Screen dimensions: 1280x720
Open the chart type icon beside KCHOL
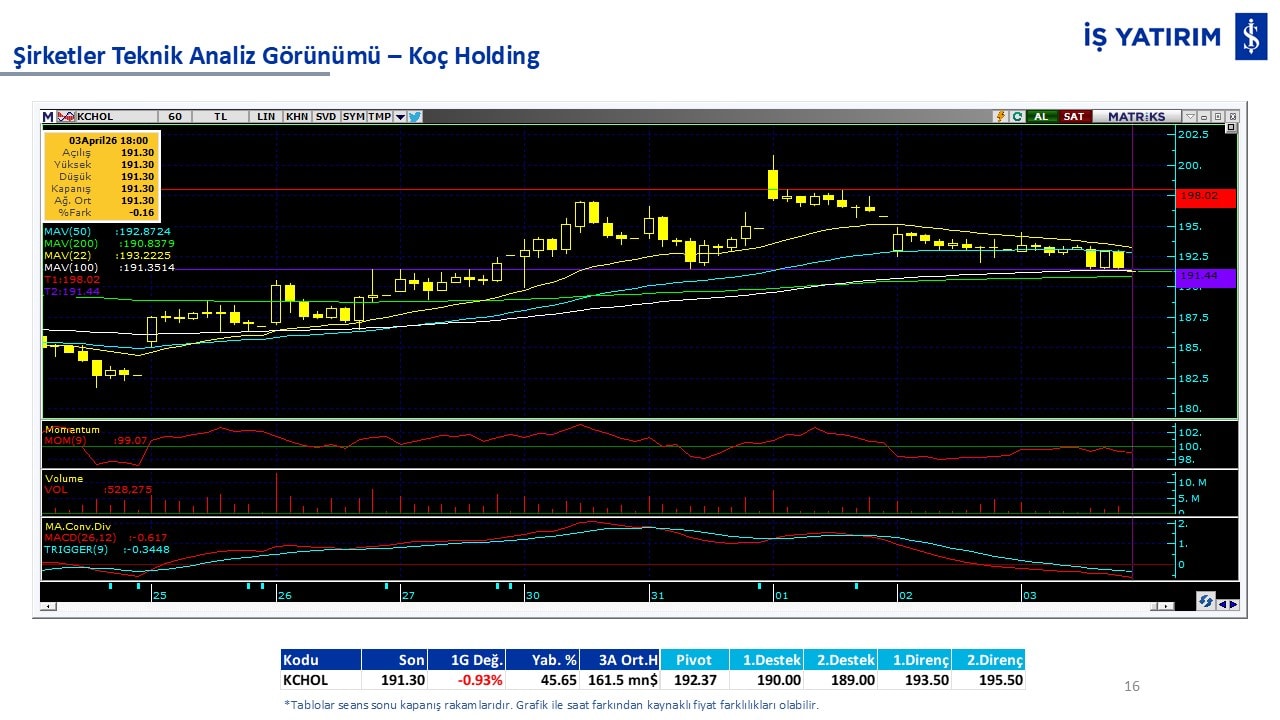click(66, 117)
